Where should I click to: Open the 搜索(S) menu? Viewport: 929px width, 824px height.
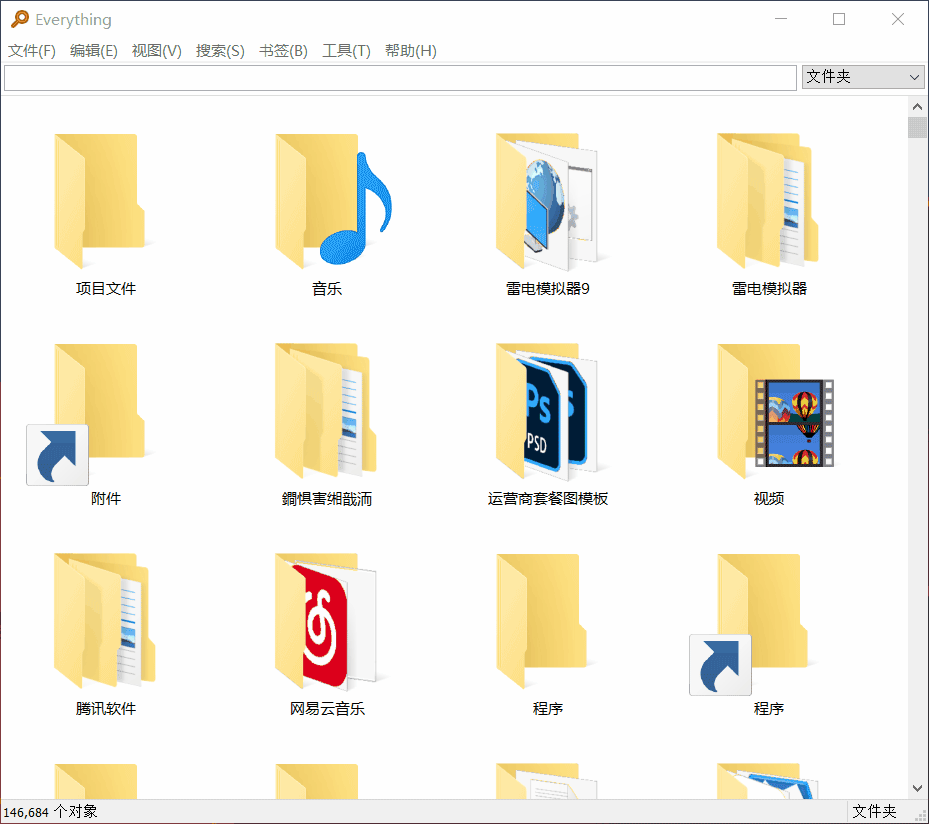point(220,50)
